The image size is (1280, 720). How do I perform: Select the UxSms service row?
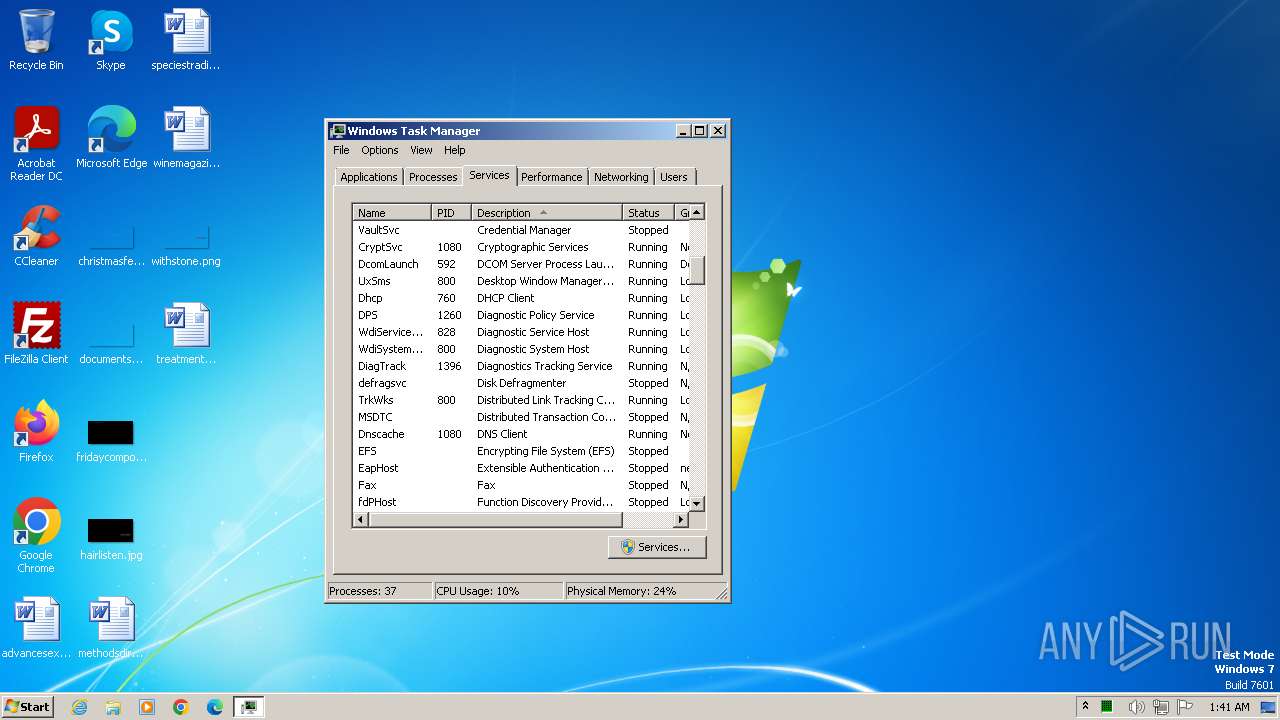click(521, 281)
